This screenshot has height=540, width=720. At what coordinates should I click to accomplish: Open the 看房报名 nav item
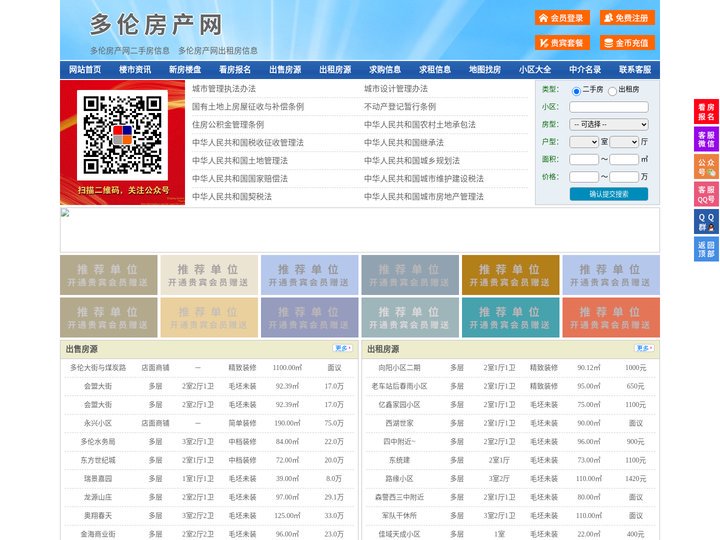pyautogui.click(x=235, y=70)
